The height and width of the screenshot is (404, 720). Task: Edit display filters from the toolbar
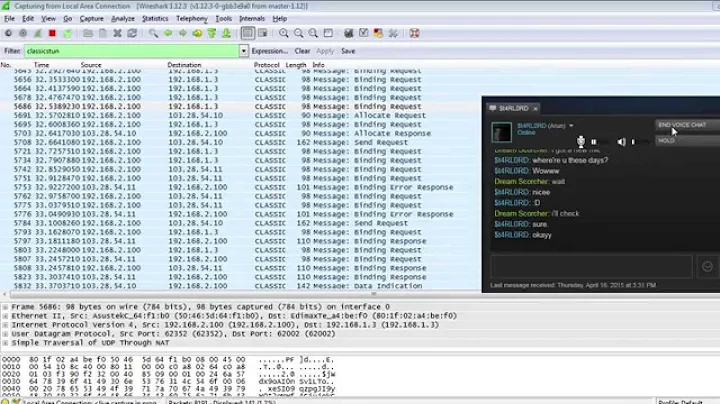point(363,33)
